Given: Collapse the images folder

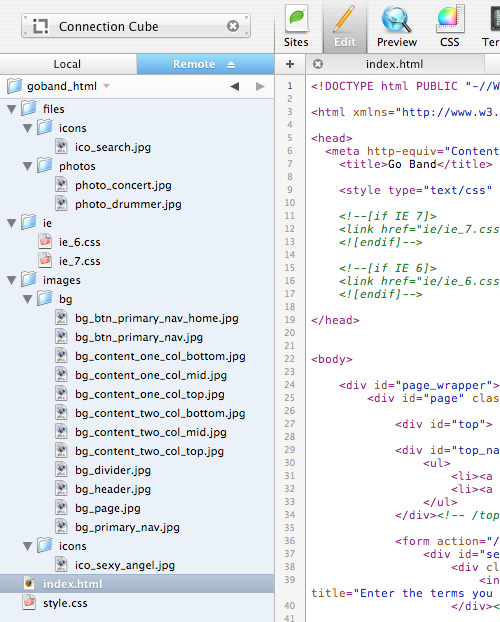Looking at the screenshot, I should click(x=12, y=280).
